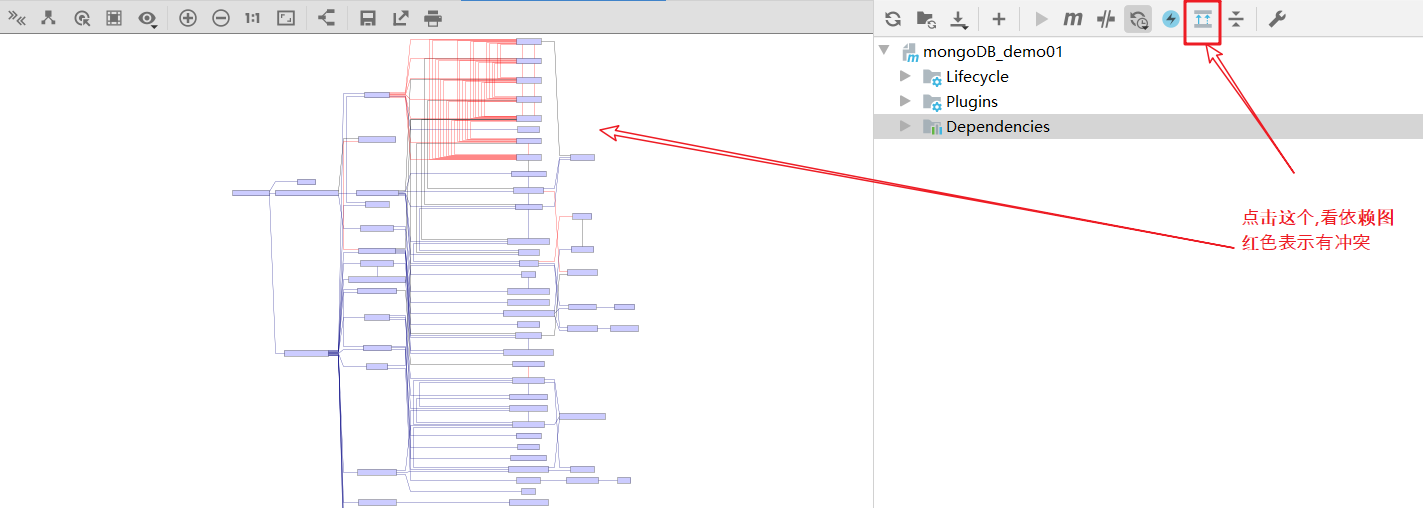Screen dimensions: 1423x508
Task: Click the collapse all icon in Maven panel
Action: tap(1236, 19)
